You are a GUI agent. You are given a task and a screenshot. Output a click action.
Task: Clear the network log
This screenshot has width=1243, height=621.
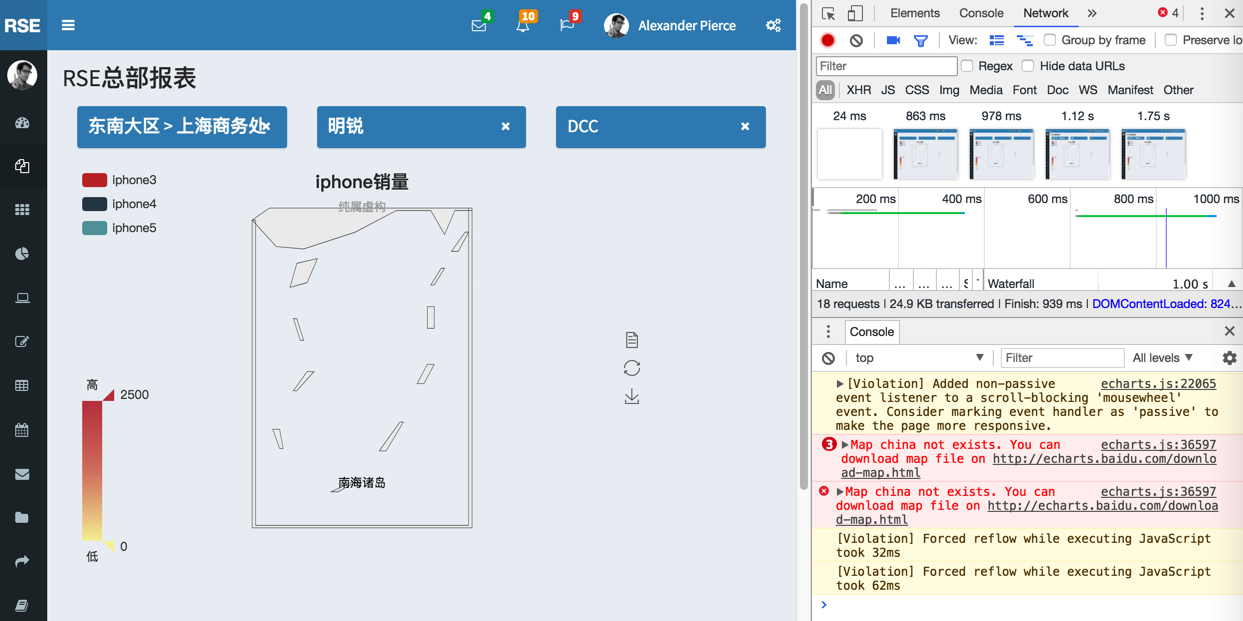(857, 40)
